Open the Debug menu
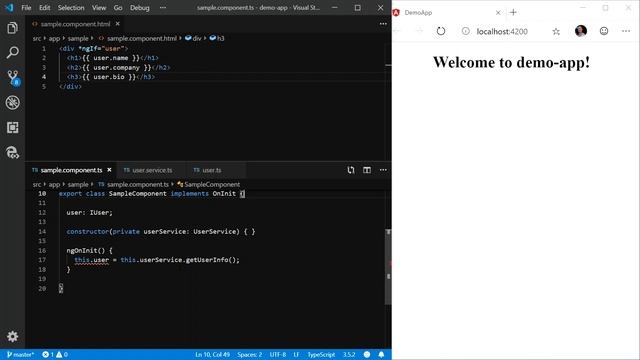 coord(140,8)
